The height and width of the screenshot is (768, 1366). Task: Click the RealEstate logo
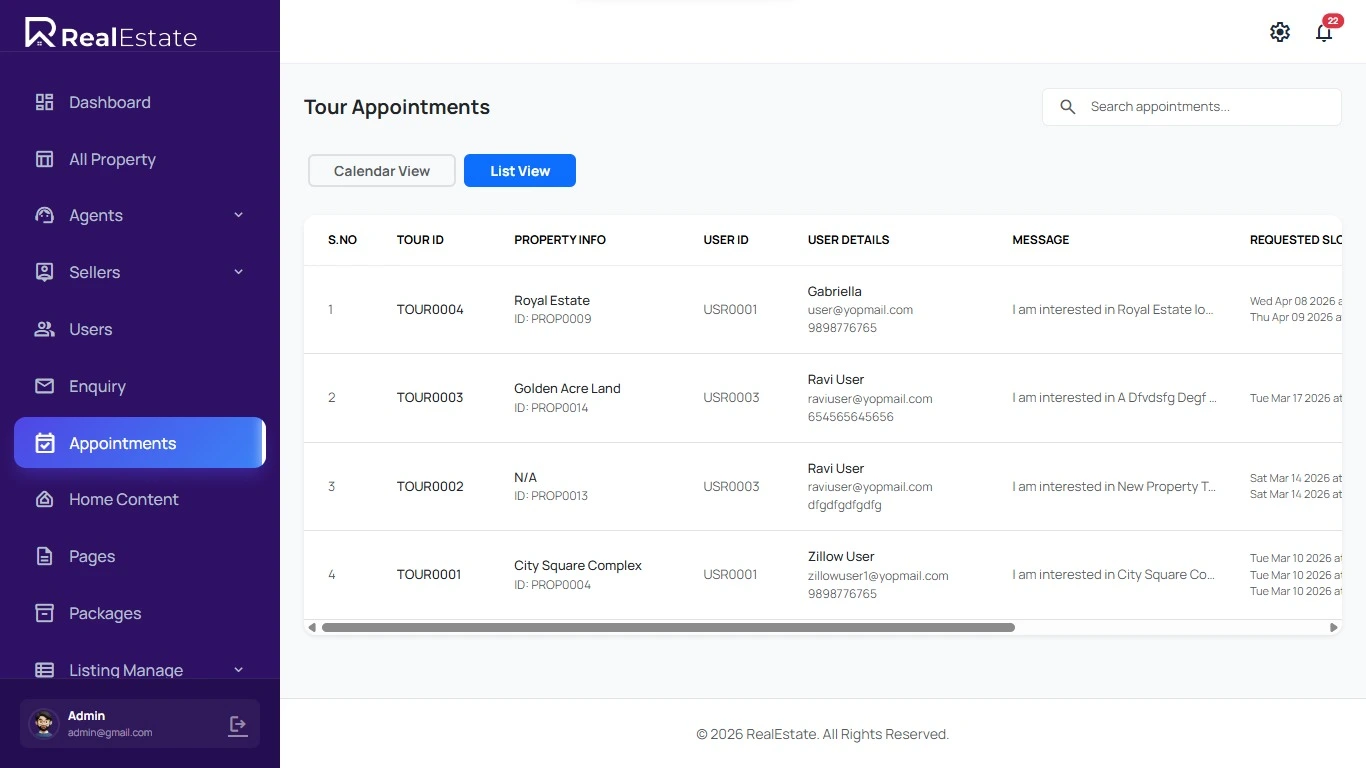(x=111, y=34)
